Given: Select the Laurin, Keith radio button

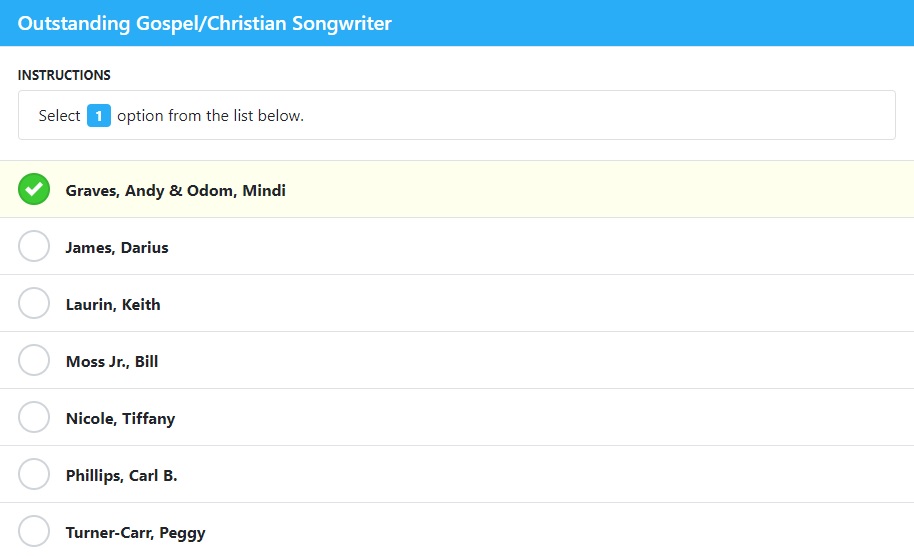Looking at the screenshot, I should [34, 303].
